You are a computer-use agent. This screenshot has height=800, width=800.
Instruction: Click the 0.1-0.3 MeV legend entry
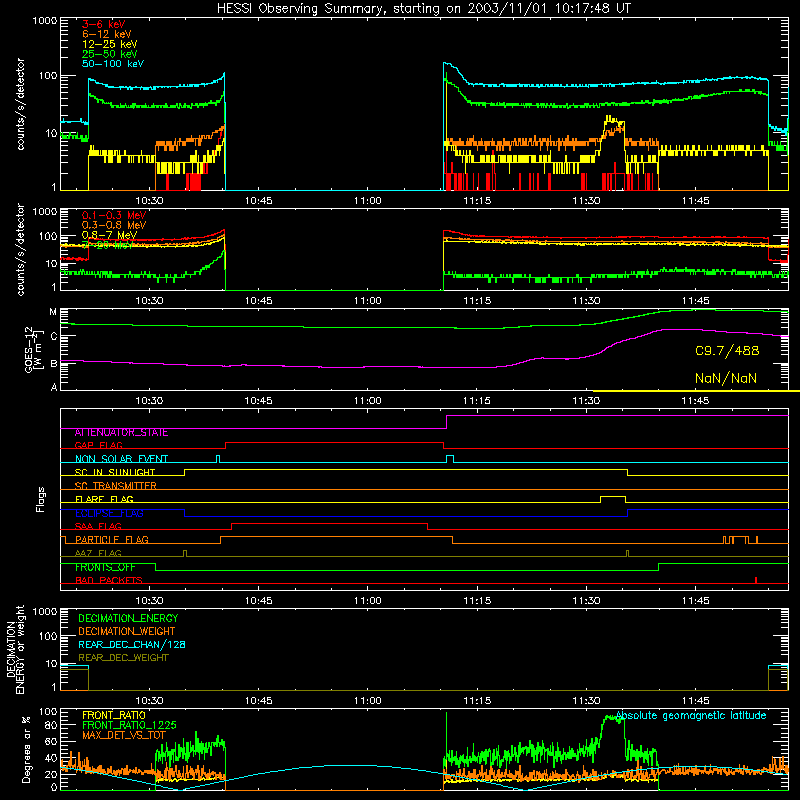click(x=114, y=215)
